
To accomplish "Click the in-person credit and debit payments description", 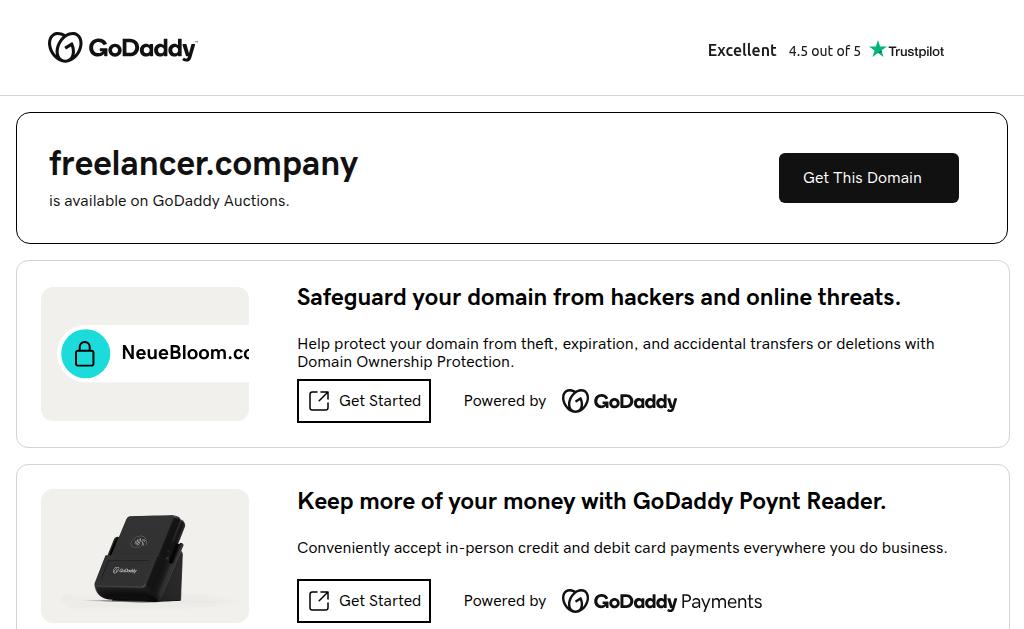I will coord(621,548).
